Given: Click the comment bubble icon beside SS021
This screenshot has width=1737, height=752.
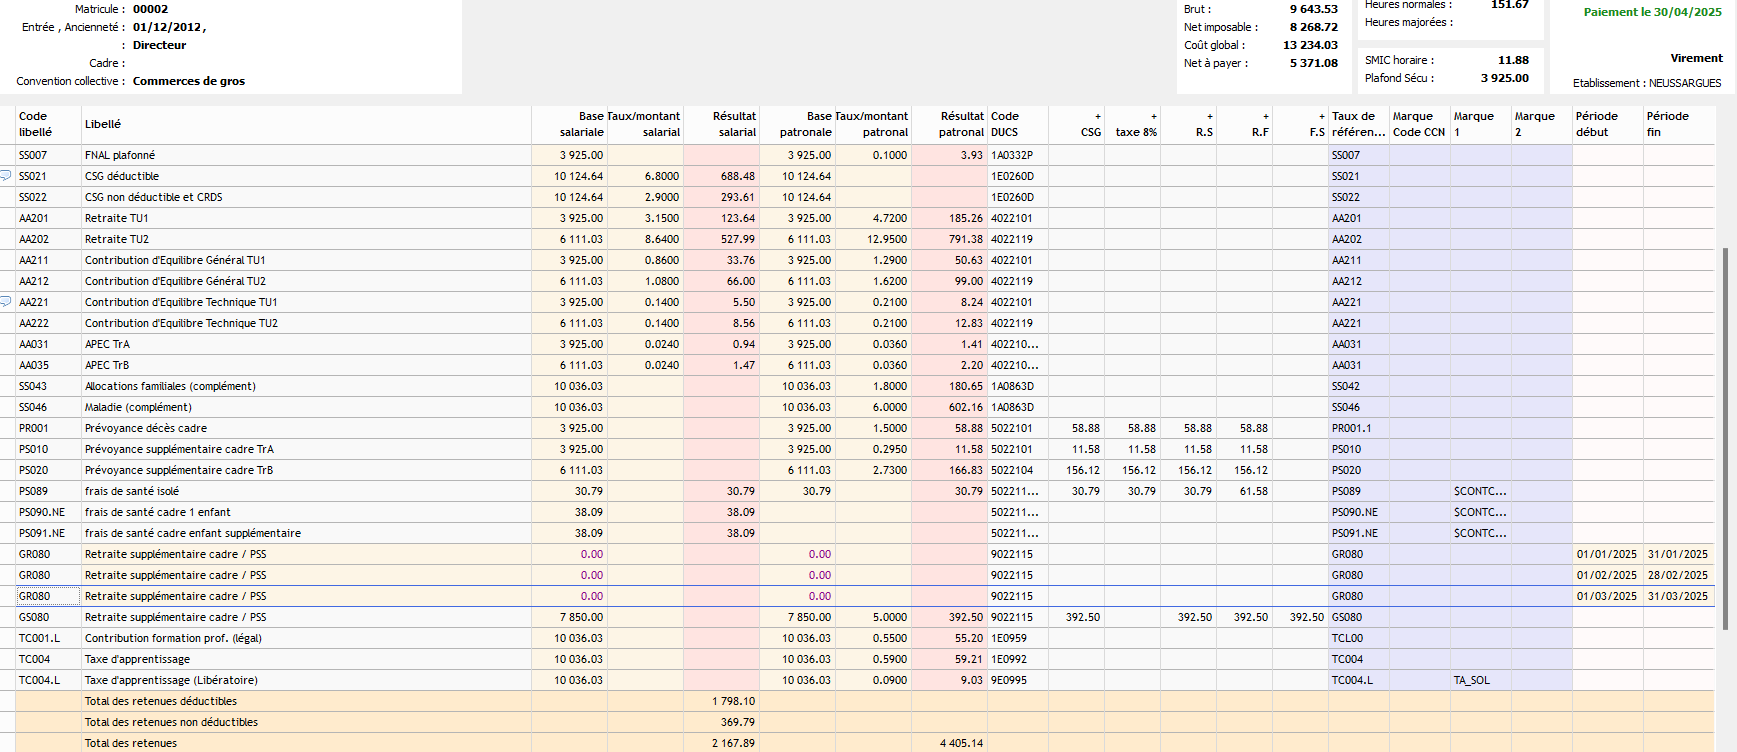Looking at the screenshot, I should coord(6,176).
